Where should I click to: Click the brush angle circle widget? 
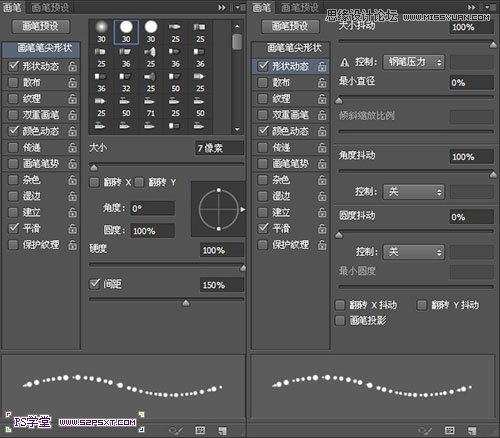tap(219, 209)
